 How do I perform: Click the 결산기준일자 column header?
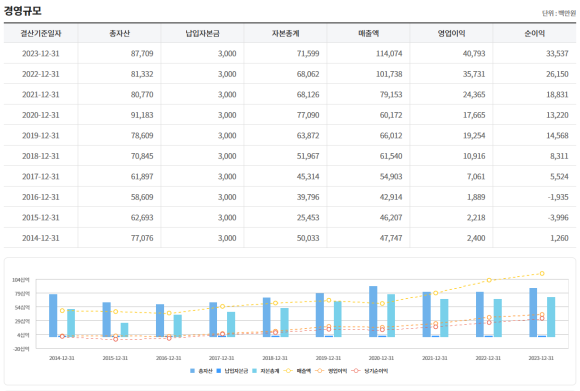coord(41,33)
